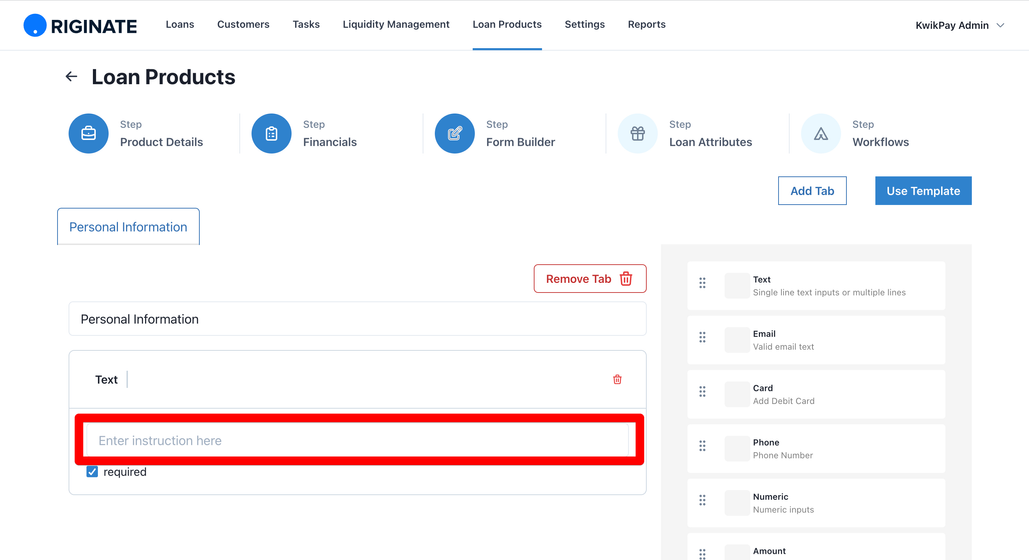
Task: Select the Numeric inputs component card
Action: coord(816,503)
